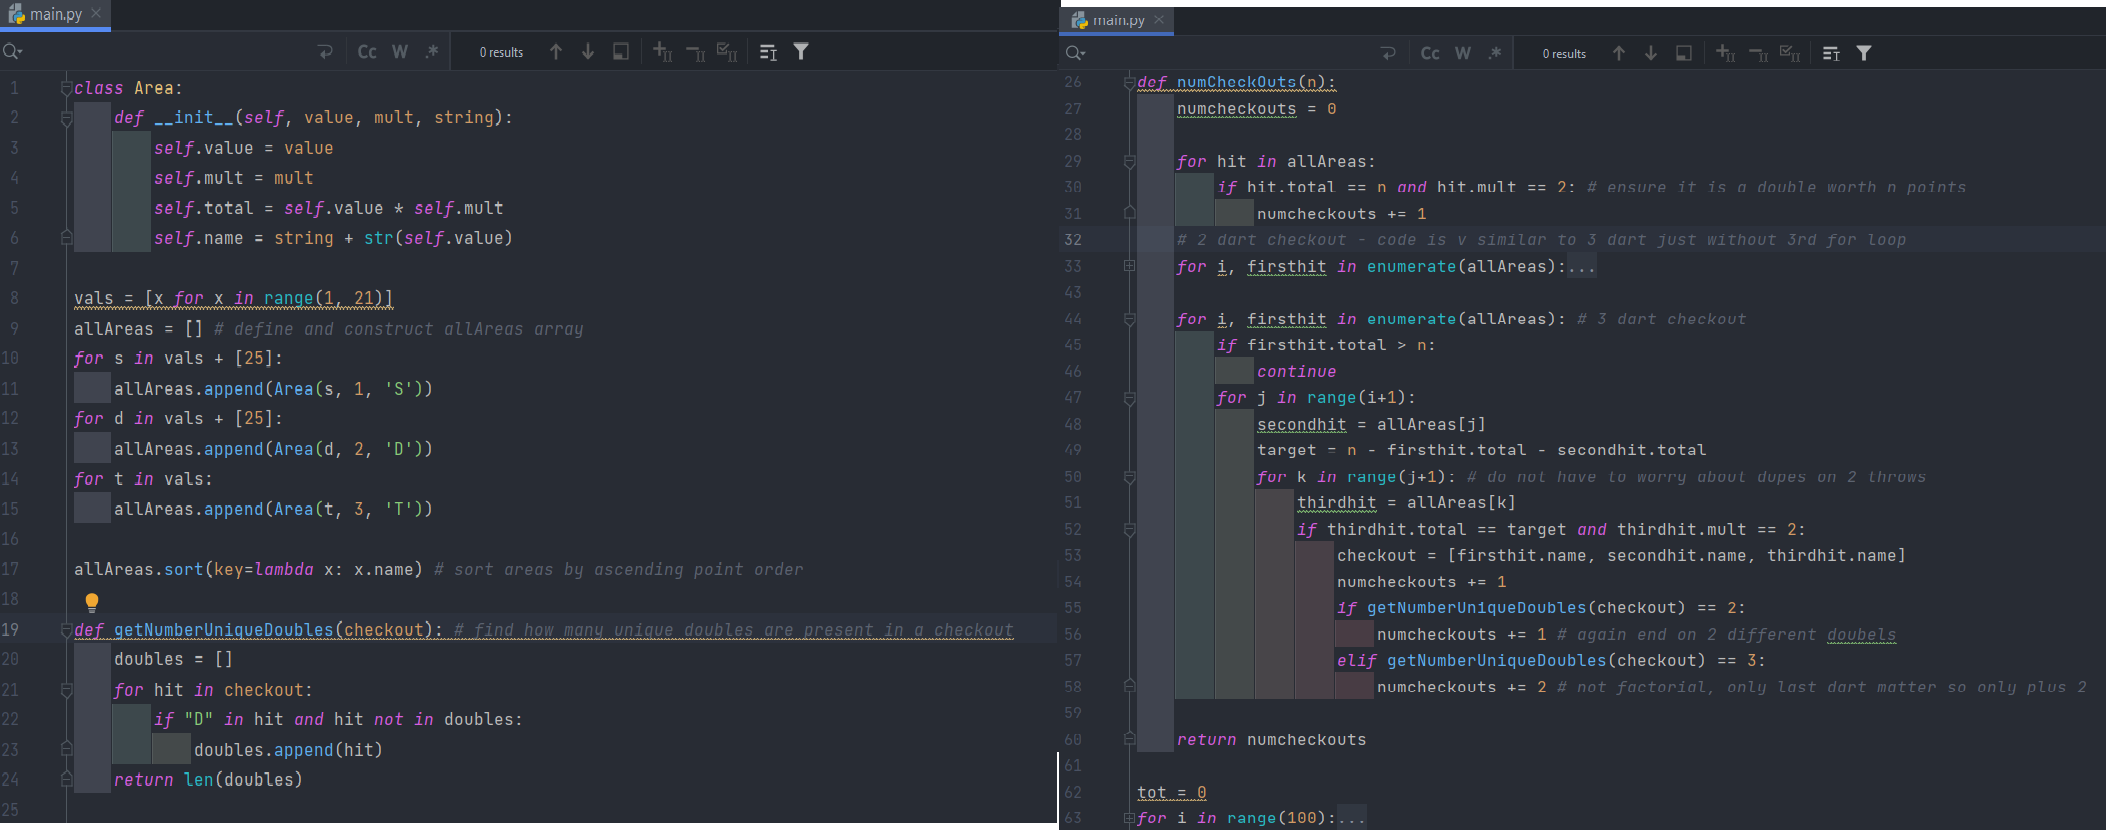Click Select All Occurrences icon in left editor
This screenshot has height=830, width=2106.
click(x=727, y=52)
